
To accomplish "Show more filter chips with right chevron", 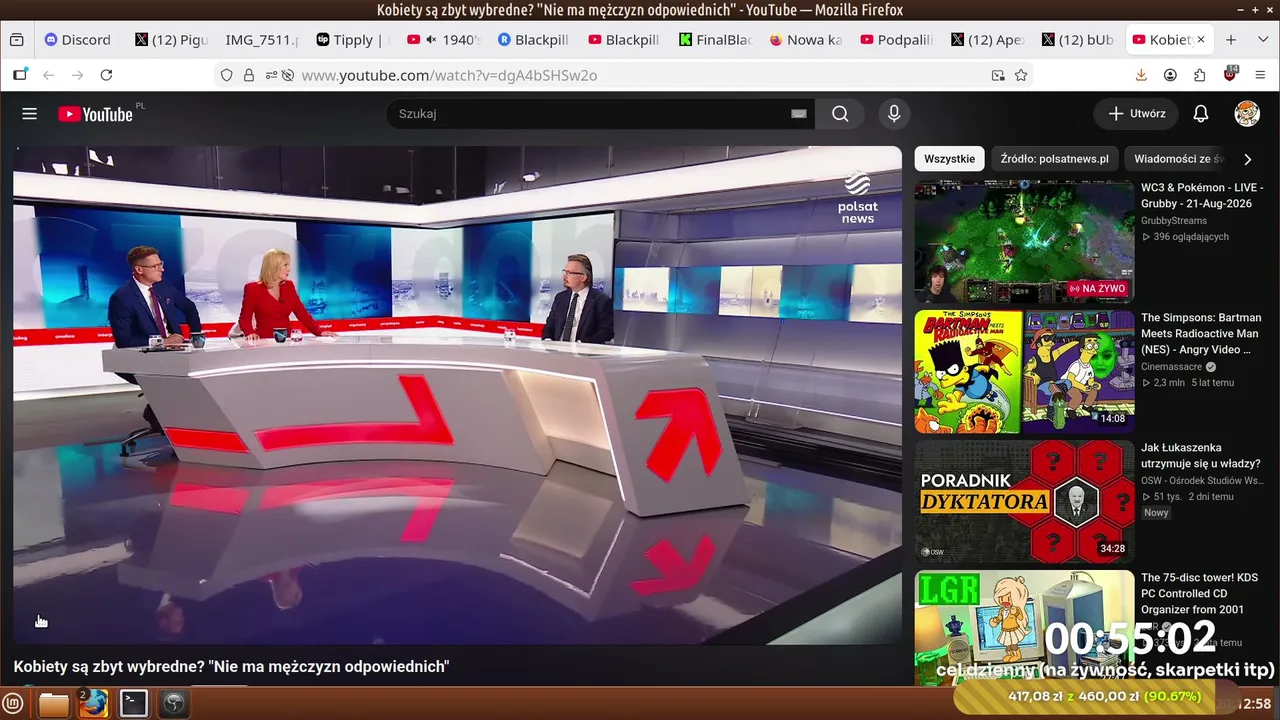I will pos(1247,159).
